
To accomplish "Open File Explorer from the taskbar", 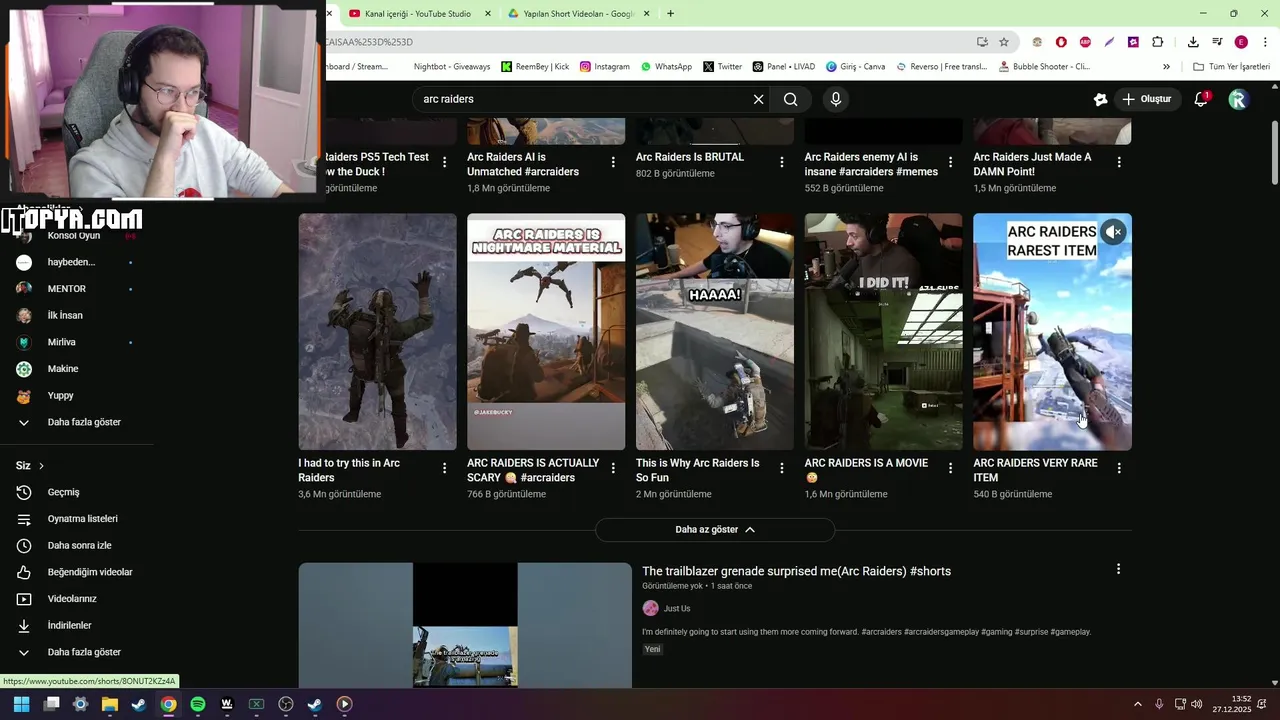I will click(x=110, y=704).
